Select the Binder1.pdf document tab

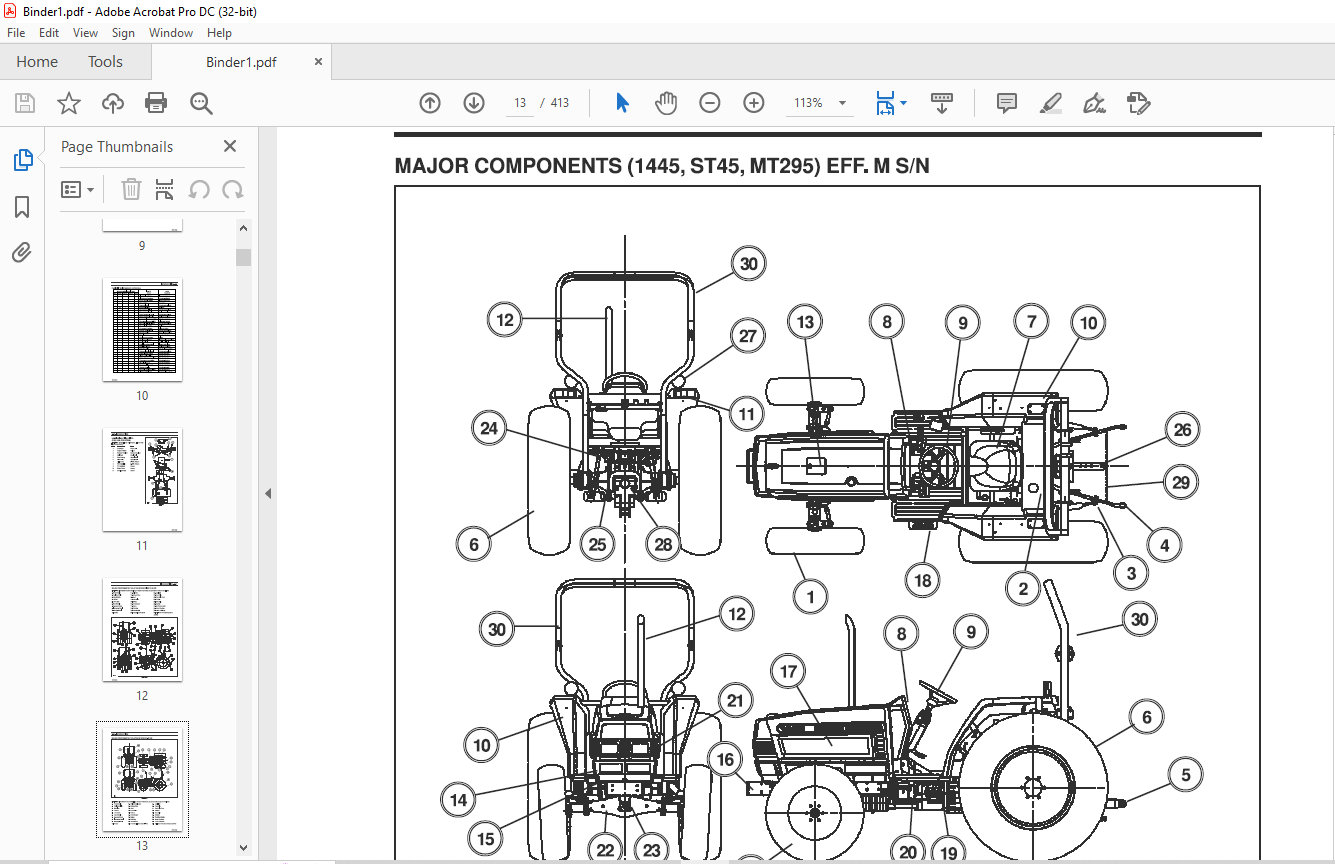pyautogui.click(x=241, y=62)
